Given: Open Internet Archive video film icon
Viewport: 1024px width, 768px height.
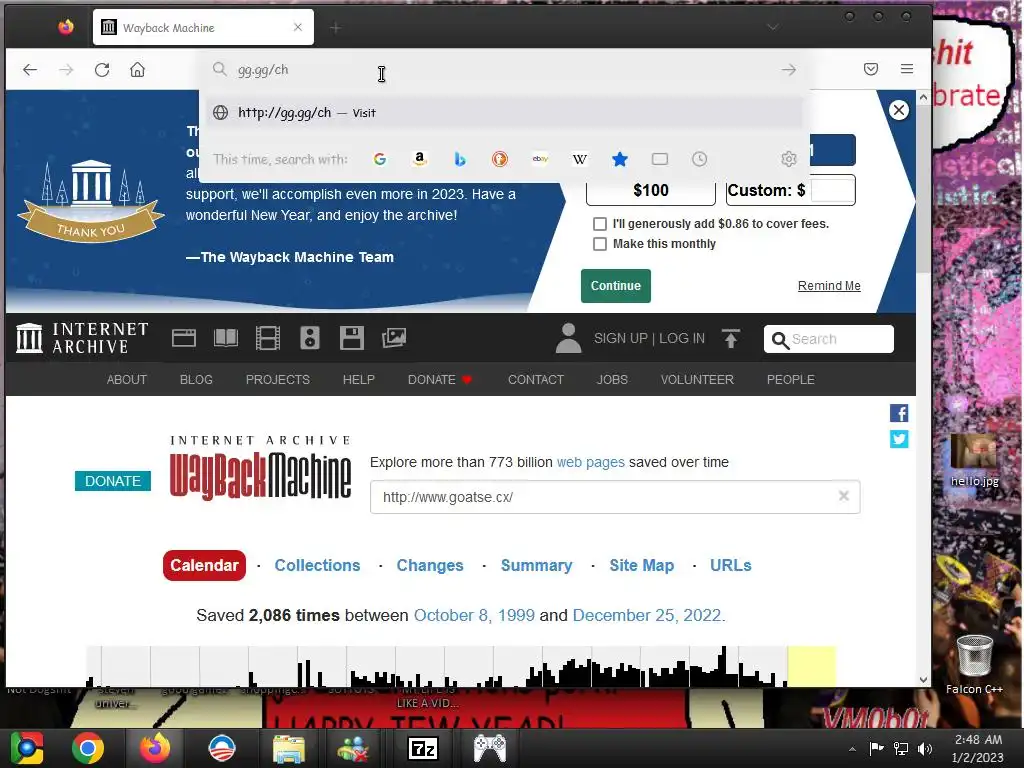Looking at the screenshot, I should click(x=268, y=338).
